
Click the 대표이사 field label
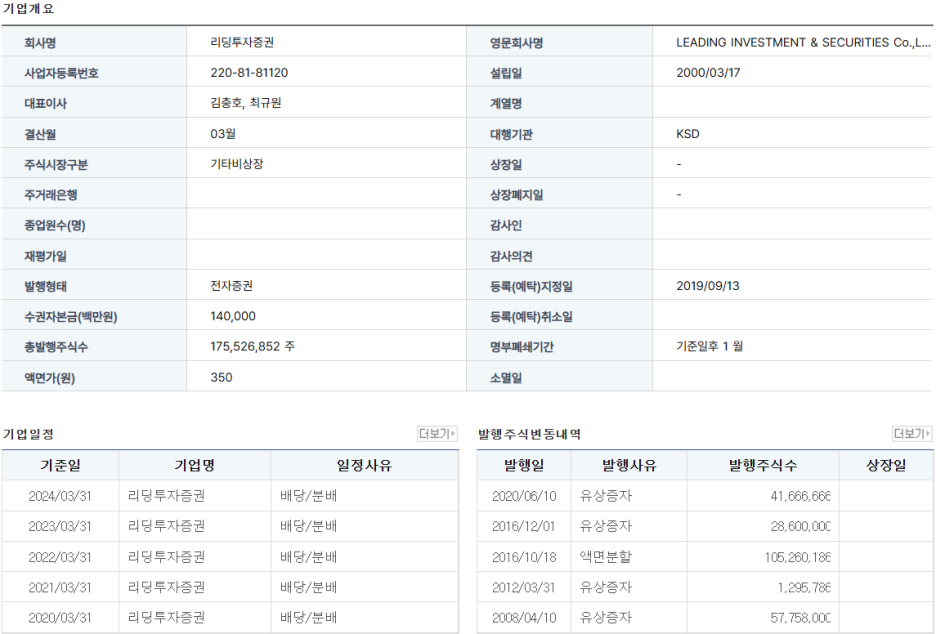45,104
